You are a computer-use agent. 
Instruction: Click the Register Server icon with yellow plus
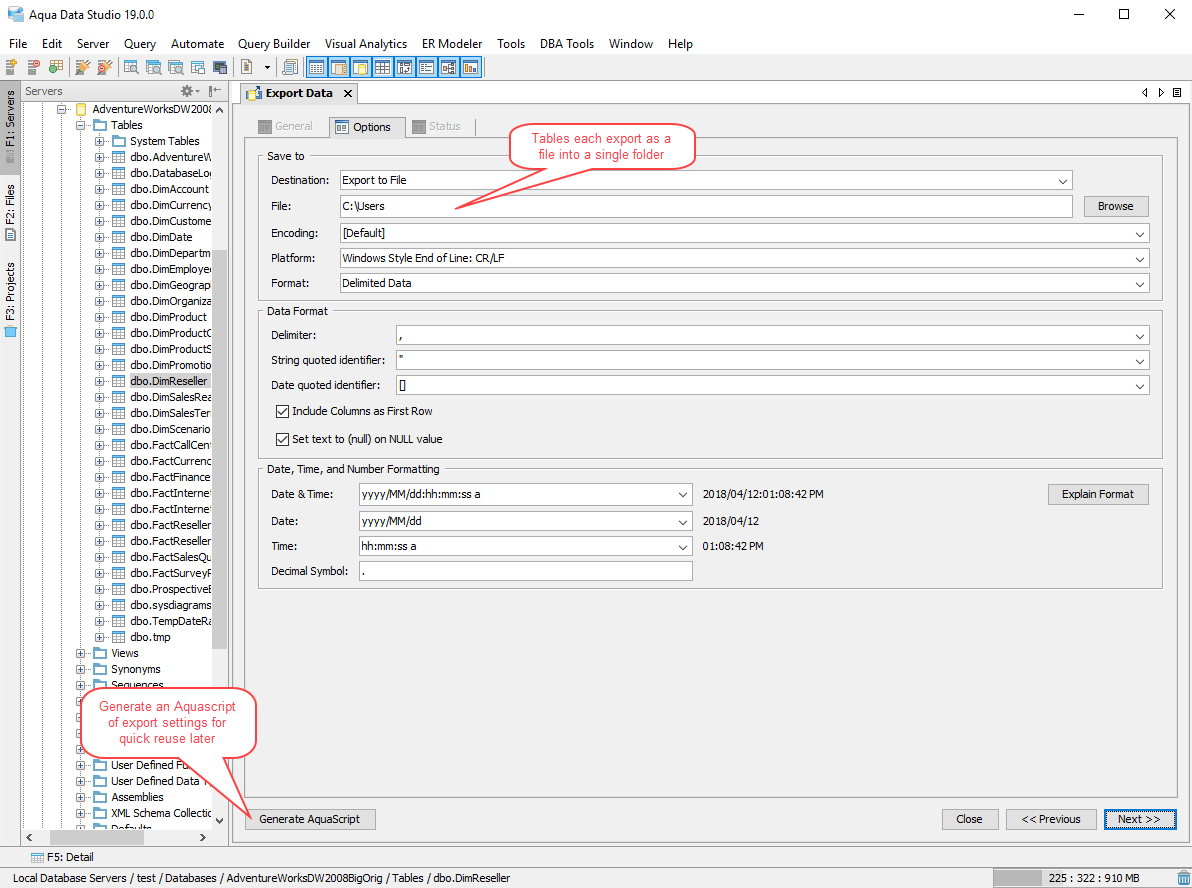(11, 68)
